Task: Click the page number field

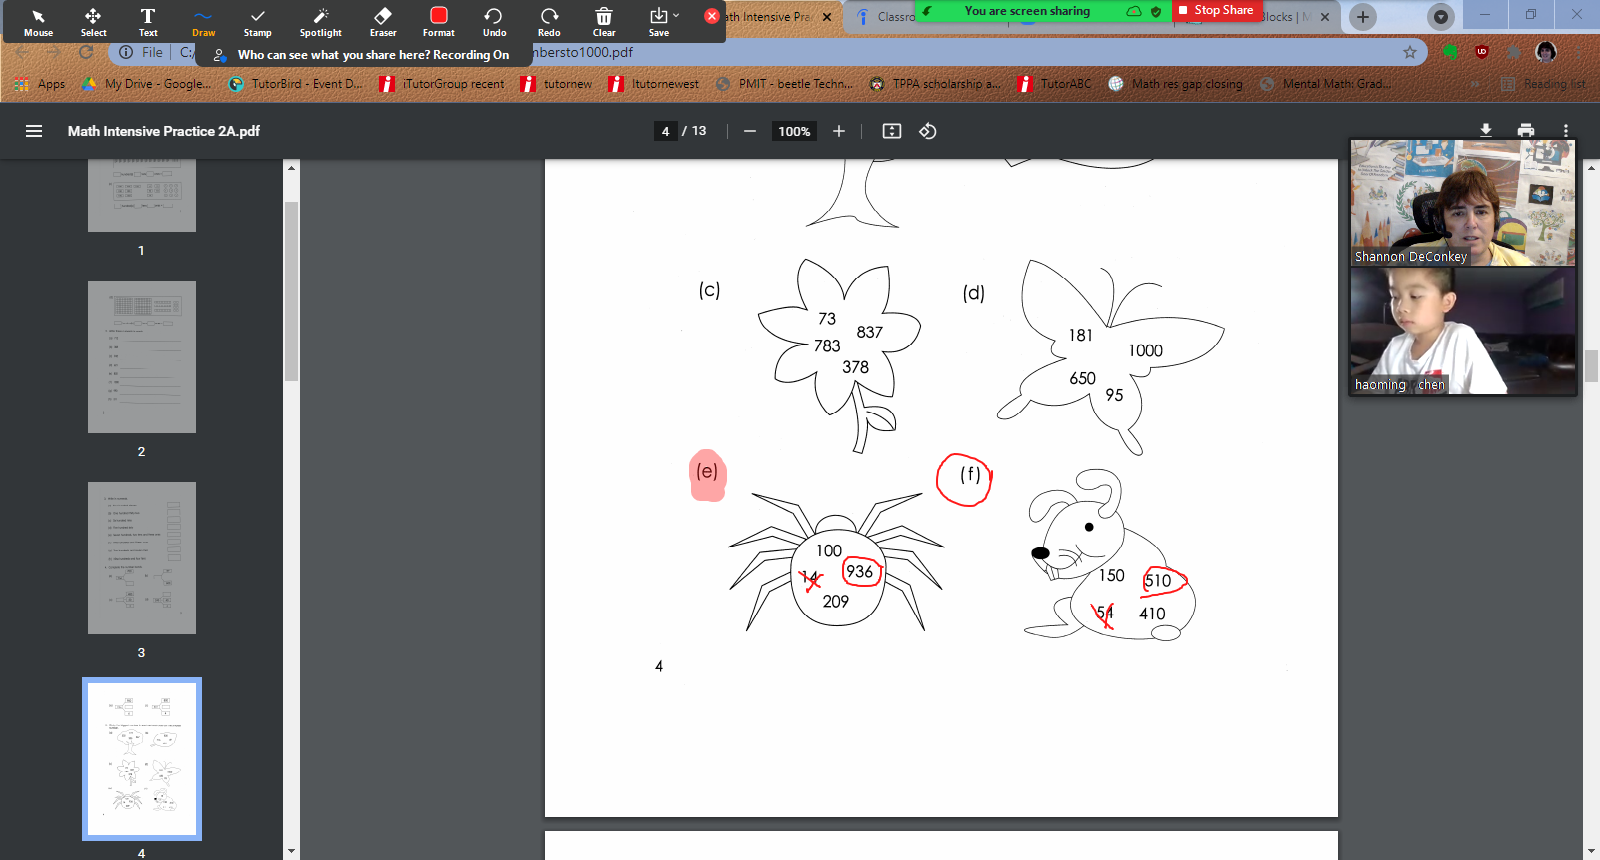Action: 665,131
